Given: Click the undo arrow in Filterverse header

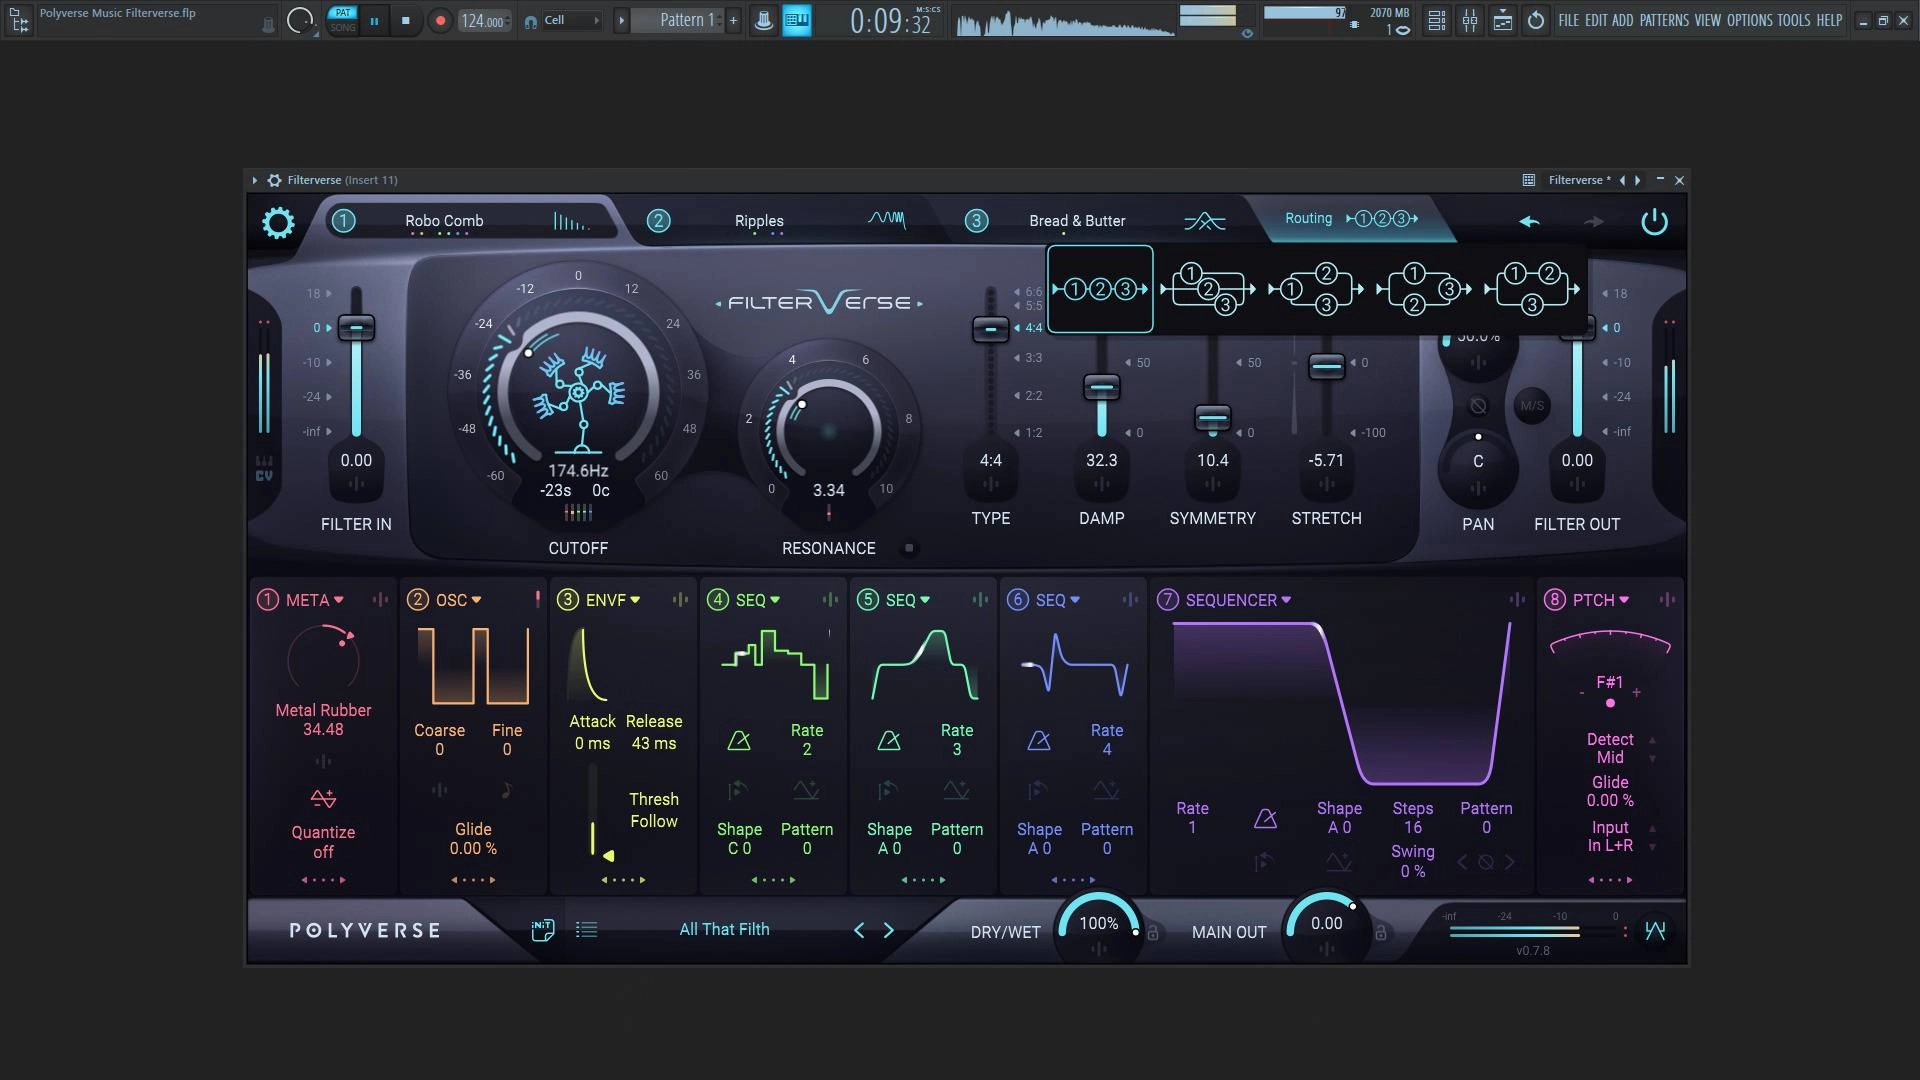Looking at the screenshot, I should click(1529, 221).
